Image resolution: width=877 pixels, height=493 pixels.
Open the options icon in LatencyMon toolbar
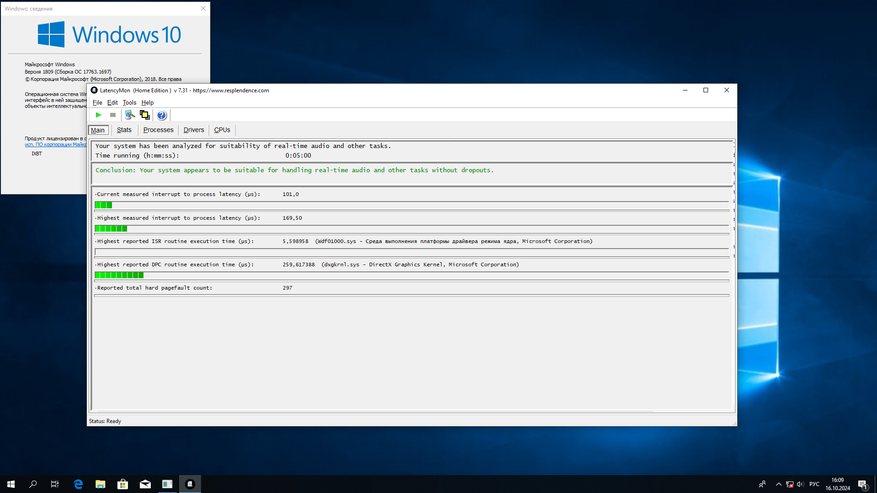click(130, 115)
